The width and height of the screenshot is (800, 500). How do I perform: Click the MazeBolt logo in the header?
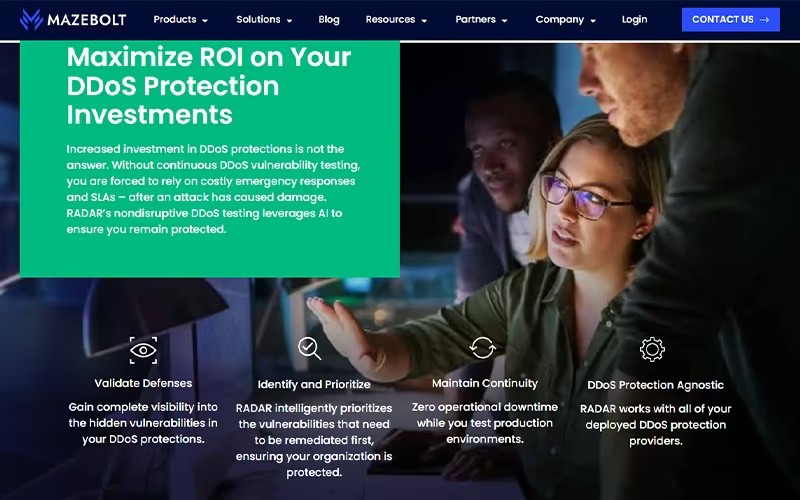[x=72, y=20]
